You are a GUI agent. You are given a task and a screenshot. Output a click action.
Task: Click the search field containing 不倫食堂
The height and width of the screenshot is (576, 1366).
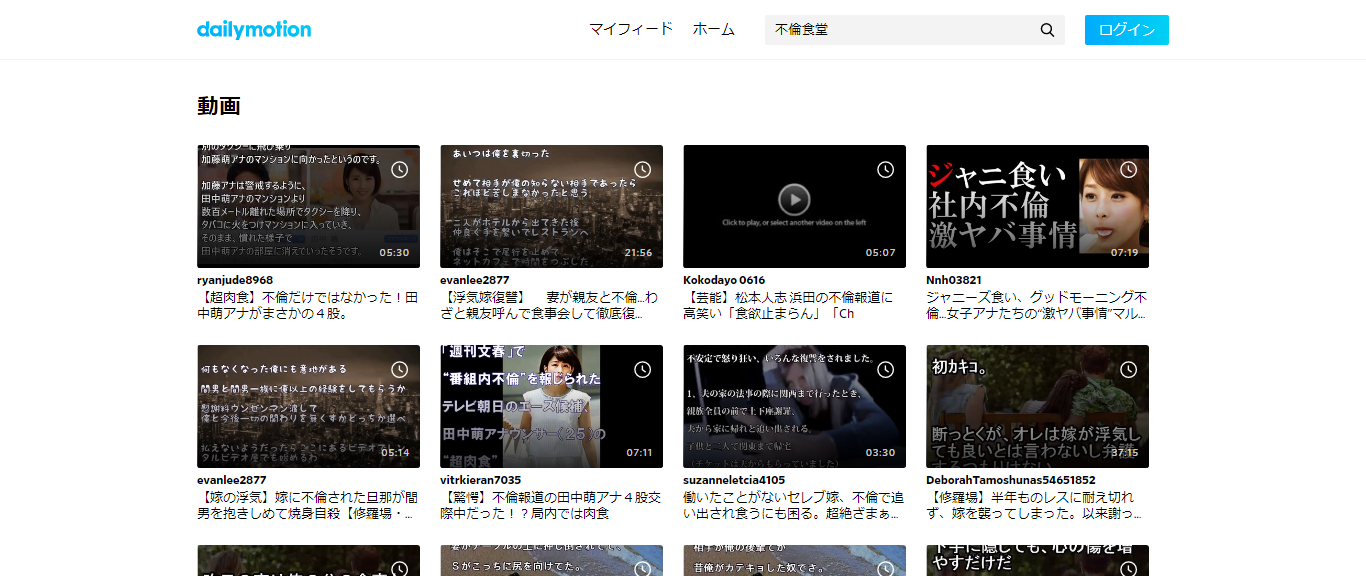(900, 30)
